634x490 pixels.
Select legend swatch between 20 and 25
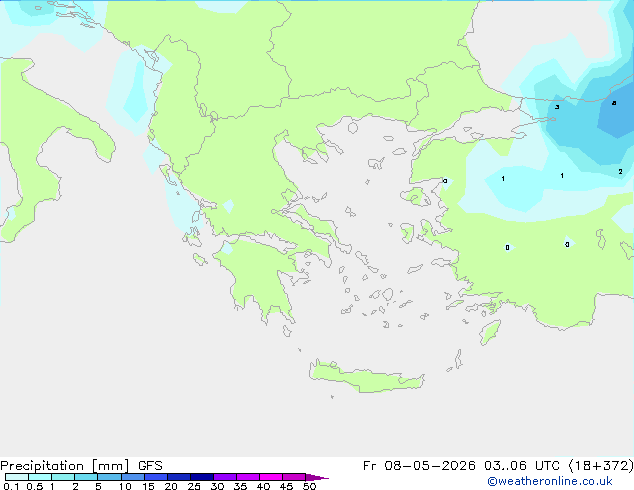tap(178, 477)
